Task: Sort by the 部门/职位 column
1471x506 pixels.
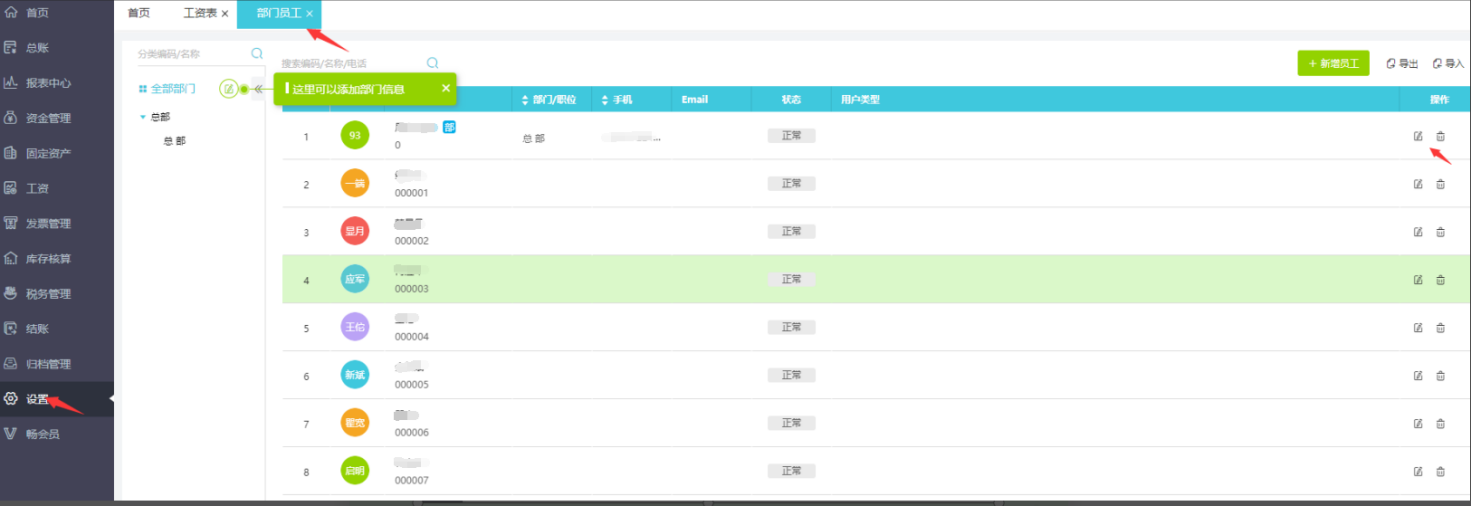Action: pyautogui.click(x=549, y=100)
